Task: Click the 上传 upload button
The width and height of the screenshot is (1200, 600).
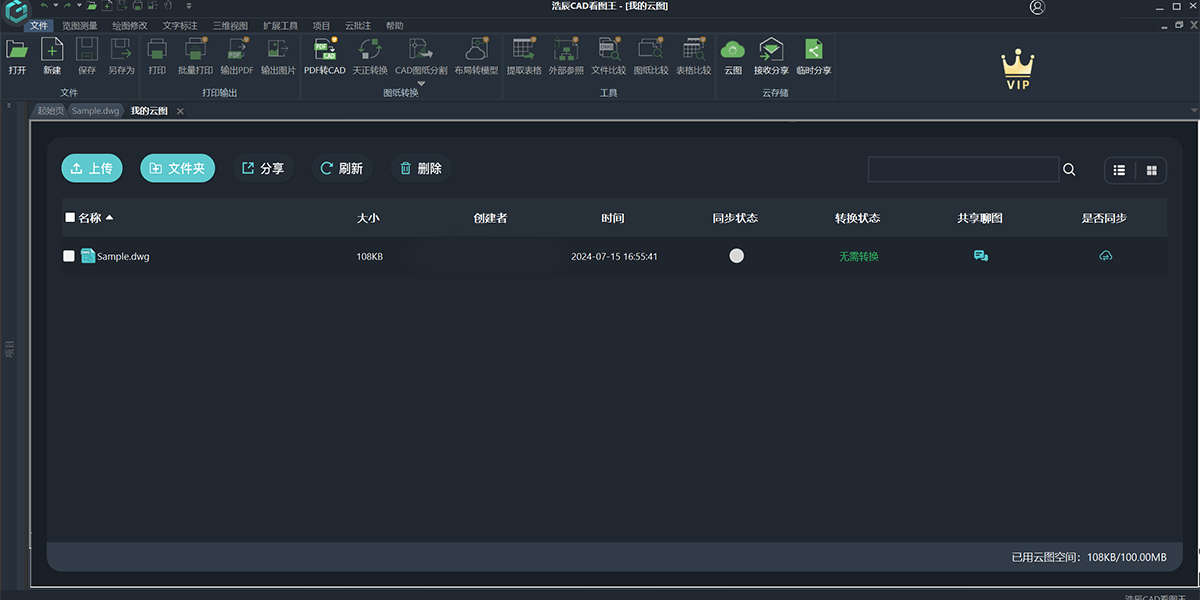Action: click(92, 169)
